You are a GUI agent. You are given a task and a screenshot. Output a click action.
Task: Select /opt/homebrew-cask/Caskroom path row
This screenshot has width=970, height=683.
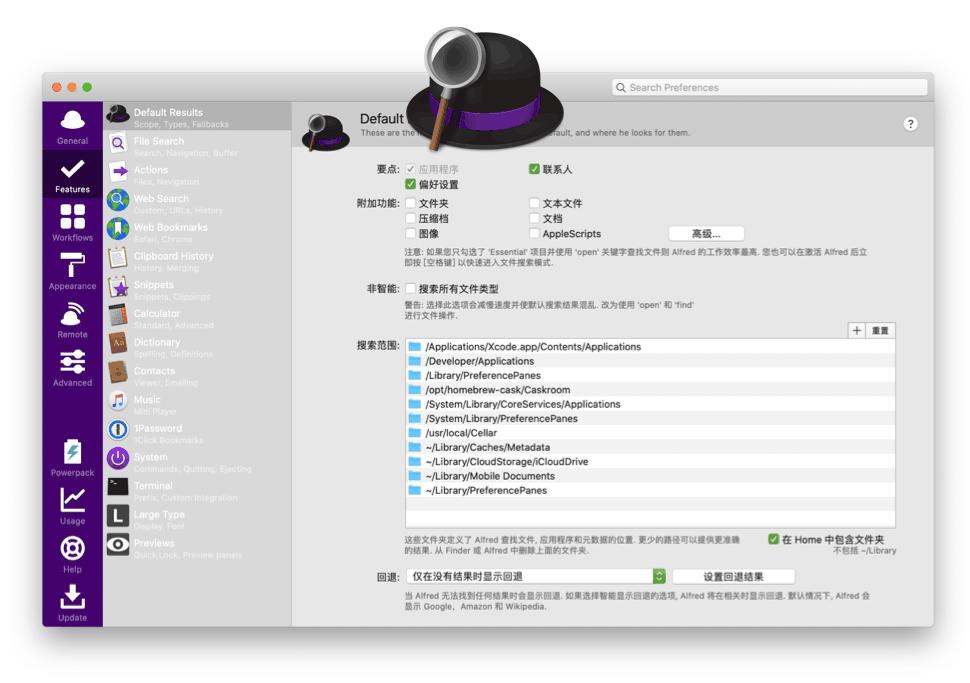coord(650,390)
